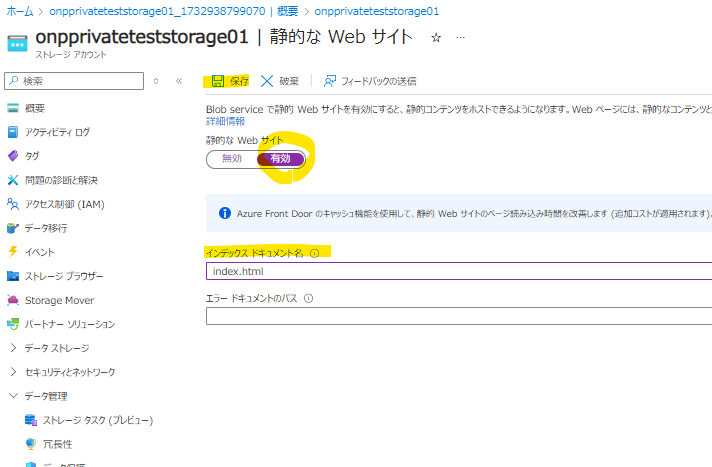712x467 pixels.
Task: Click the index document name field
Action: point(459,271)
